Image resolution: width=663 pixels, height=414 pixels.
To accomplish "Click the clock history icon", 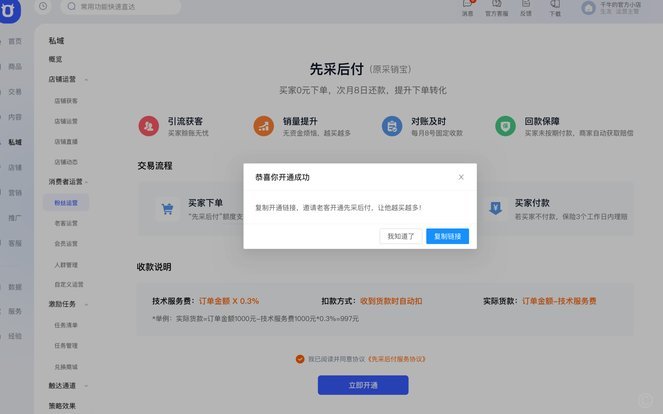I will click(x=43, y=6).
